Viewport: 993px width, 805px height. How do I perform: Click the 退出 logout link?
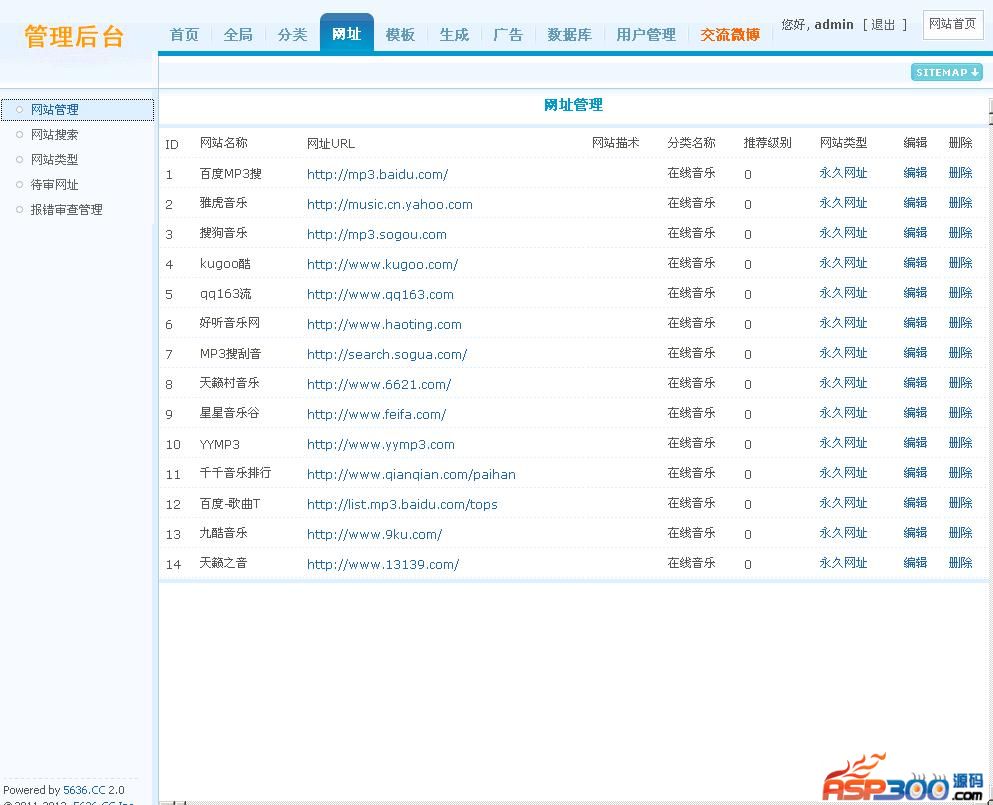coord(883,24)
